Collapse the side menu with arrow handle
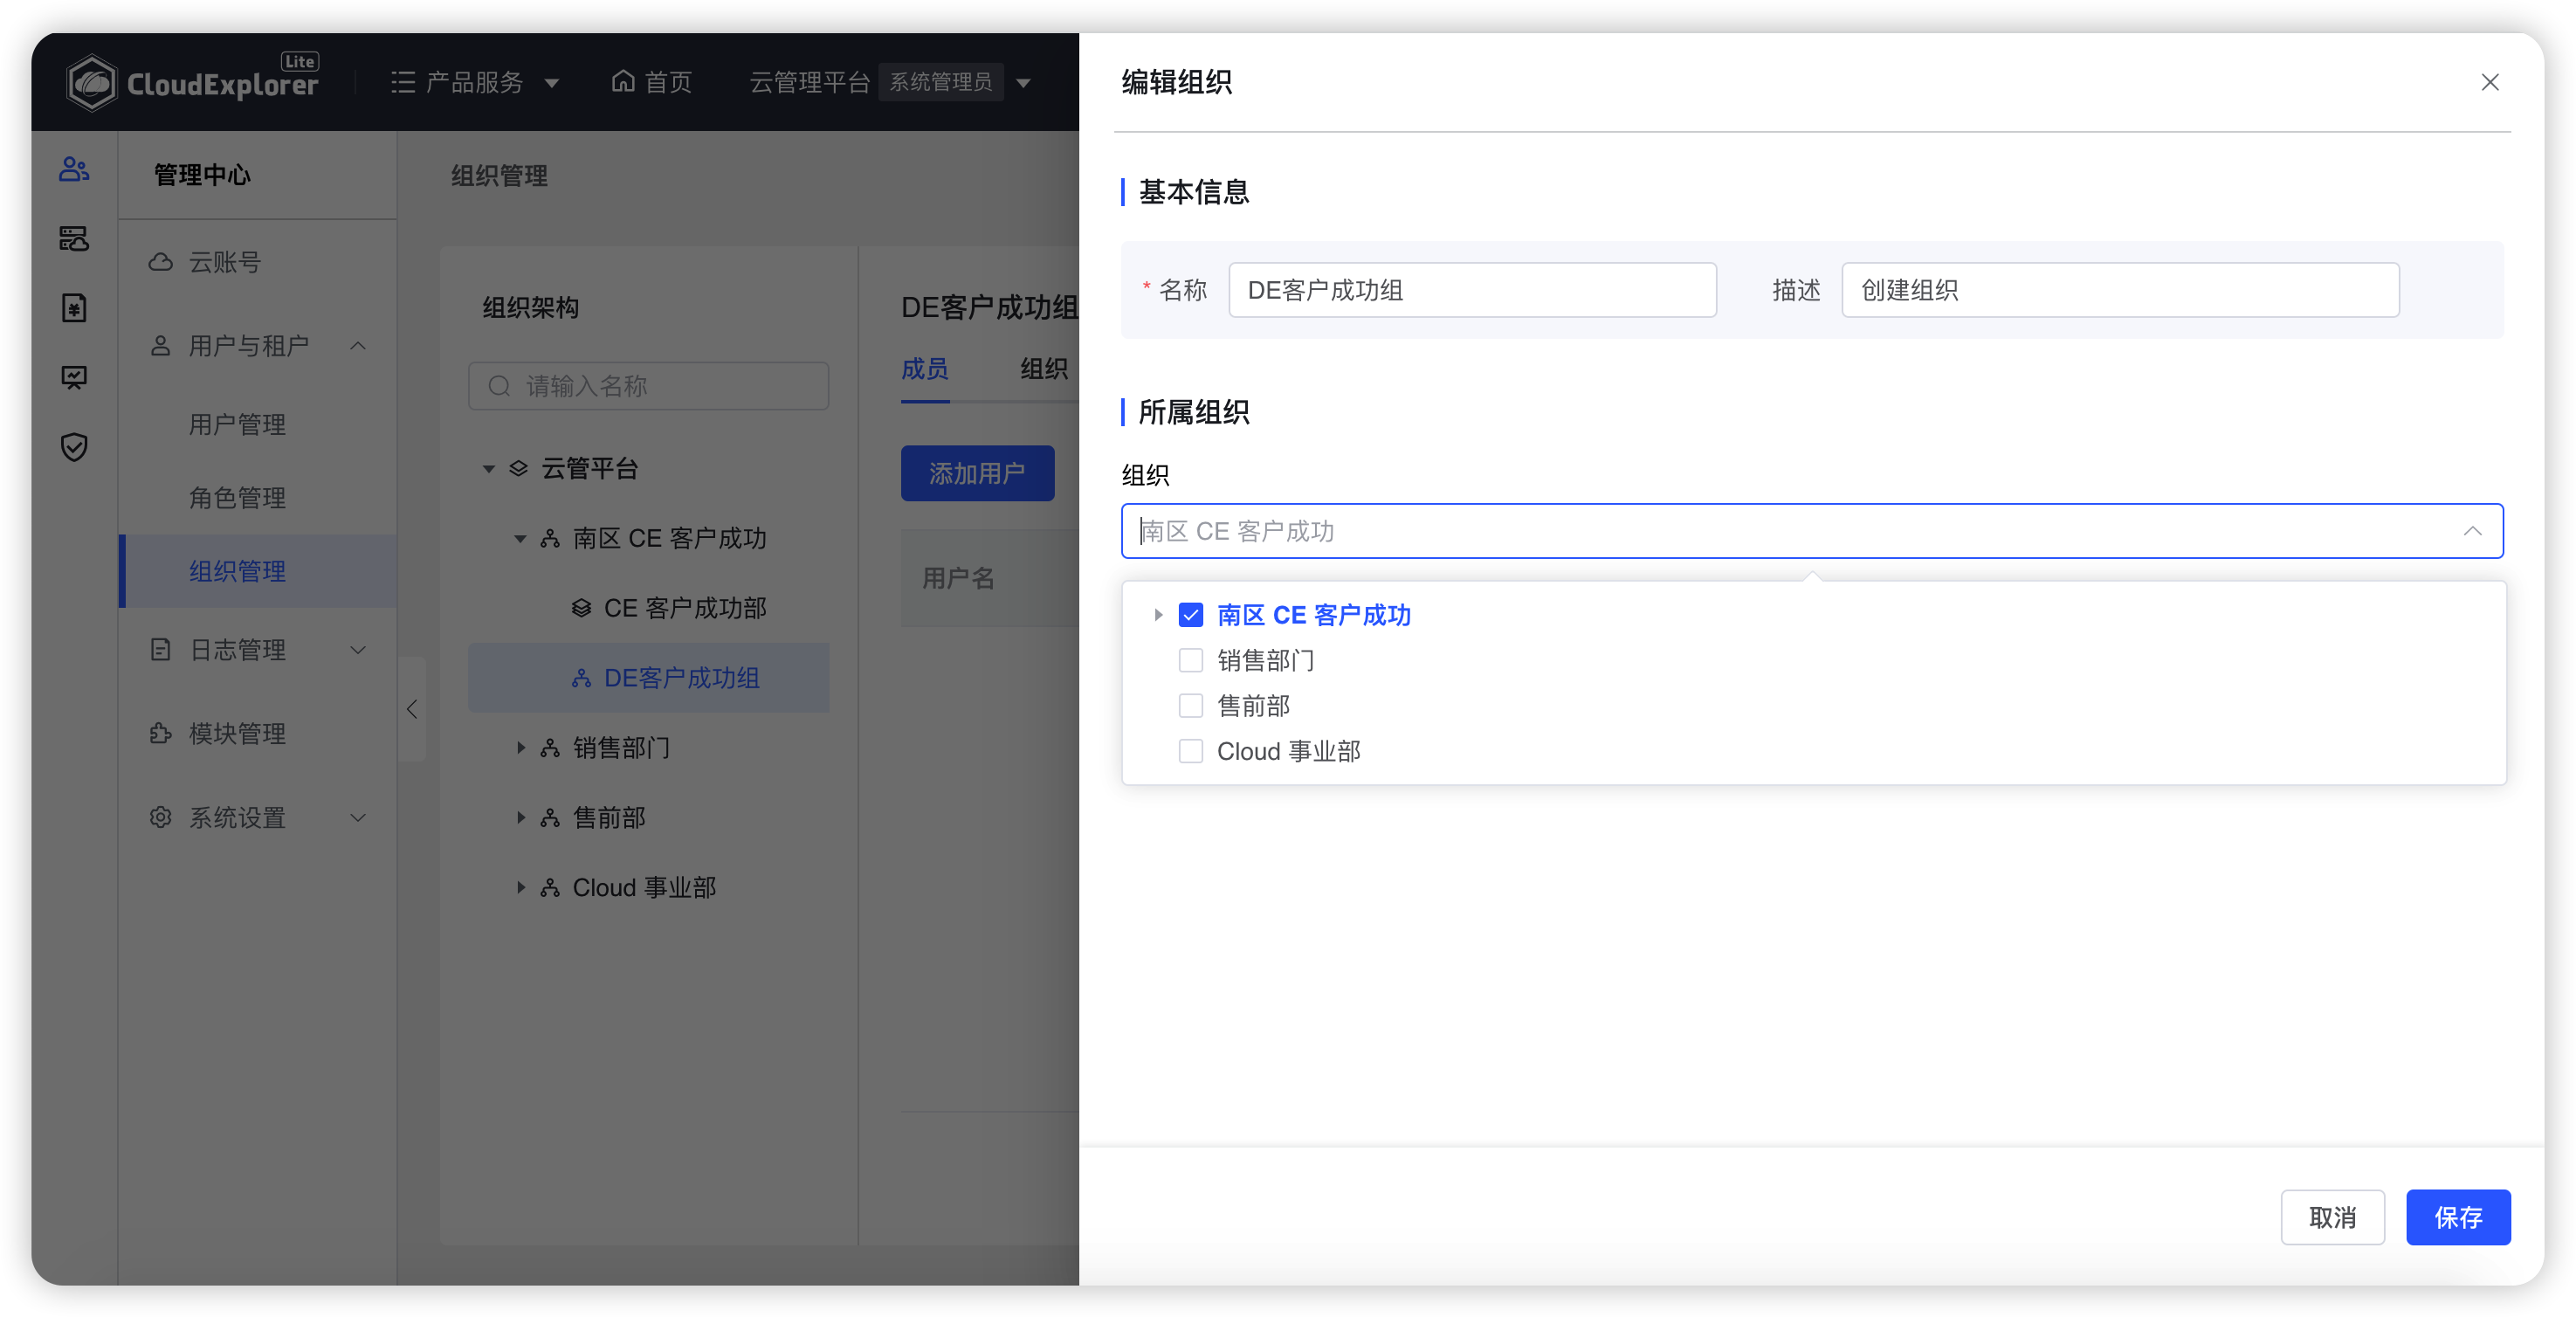 click(x=412, y=709)
